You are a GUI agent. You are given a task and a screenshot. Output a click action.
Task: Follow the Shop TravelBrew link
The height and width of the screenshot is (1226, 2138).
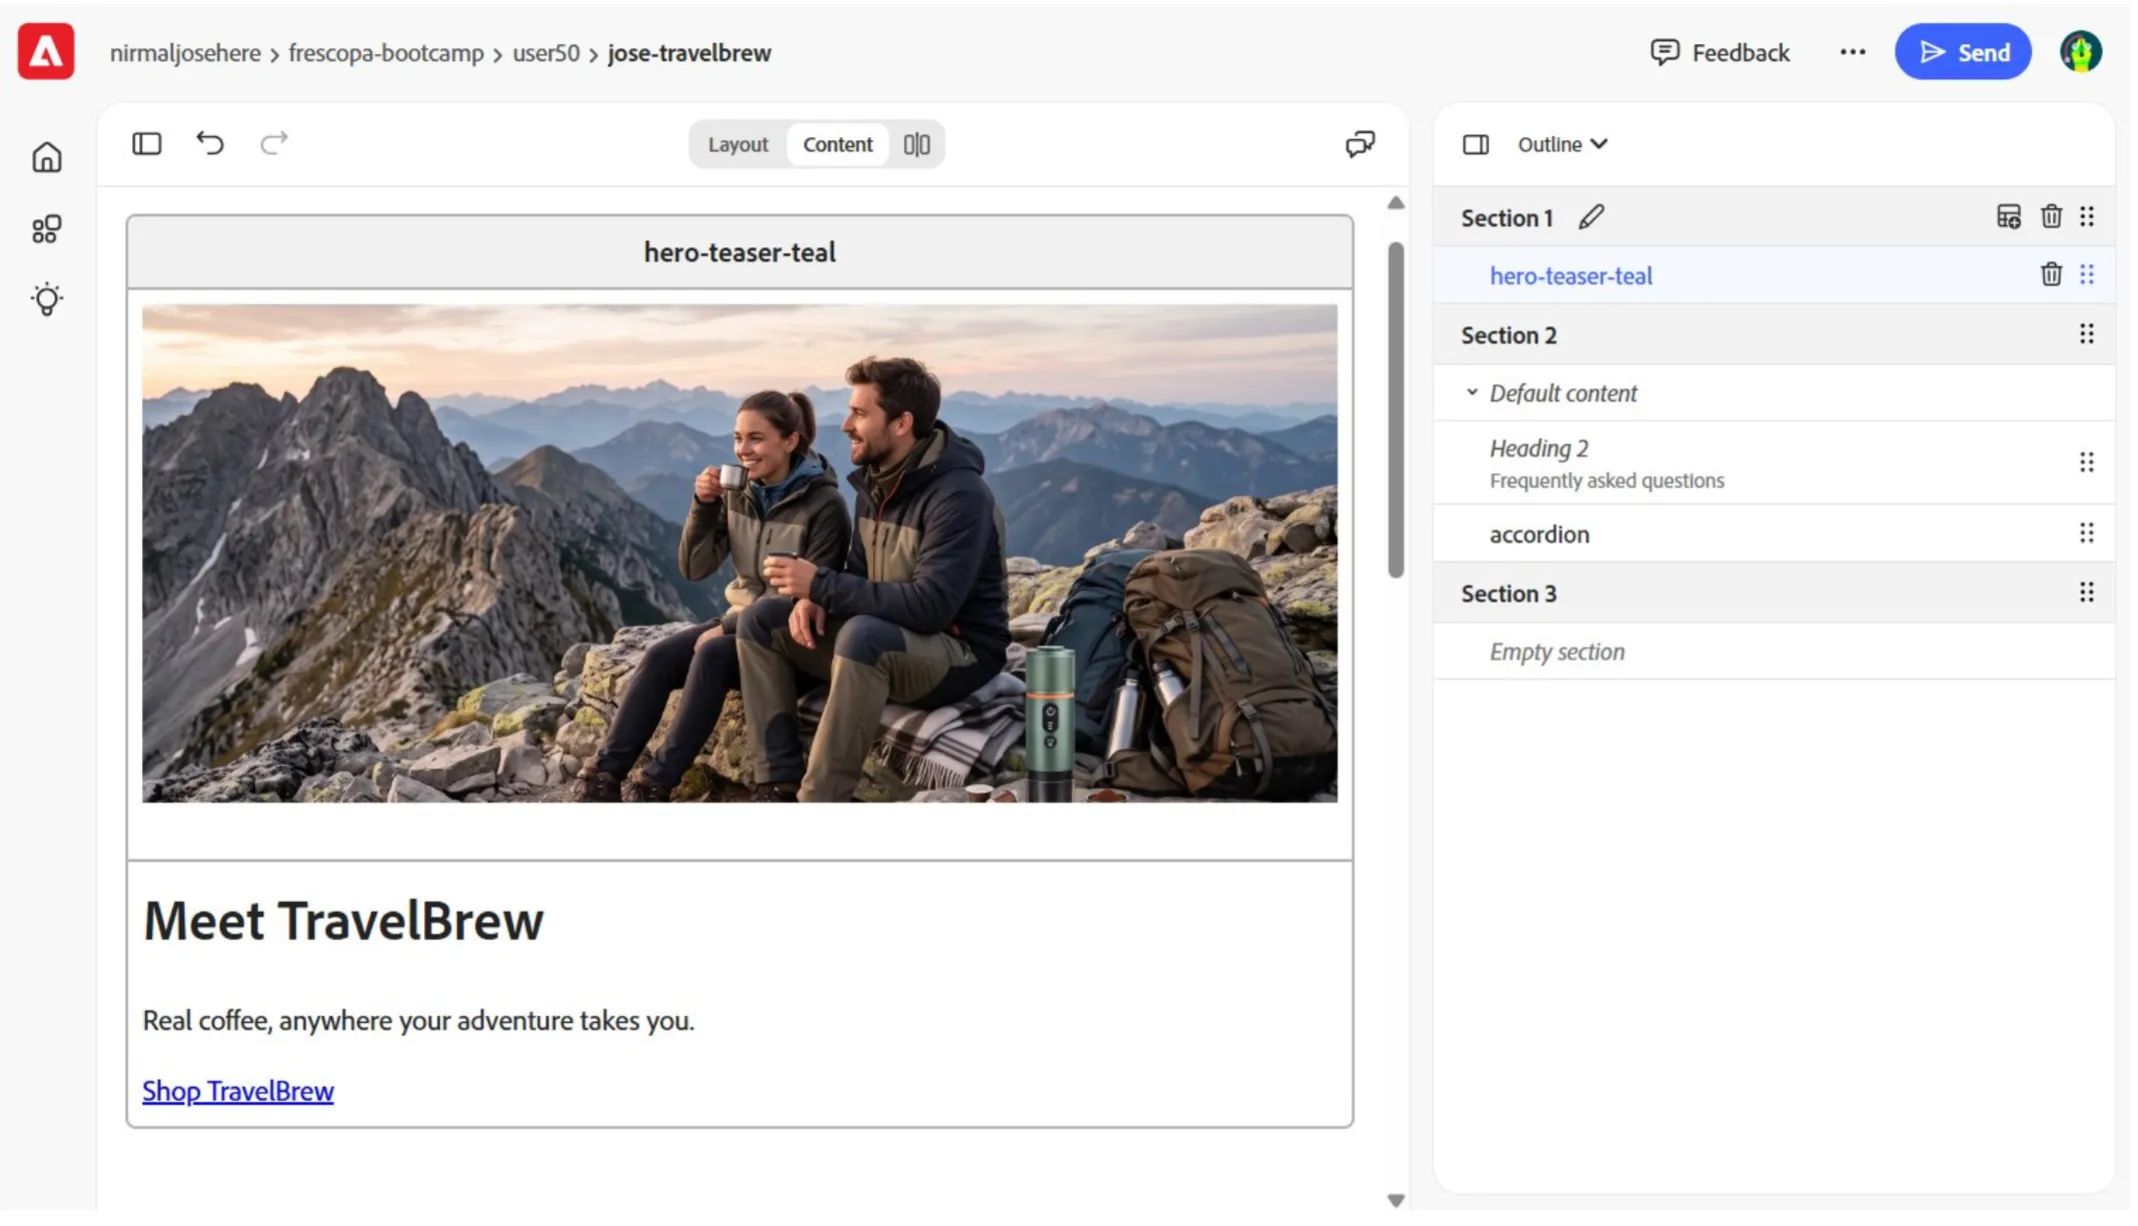coord(239,1093)
